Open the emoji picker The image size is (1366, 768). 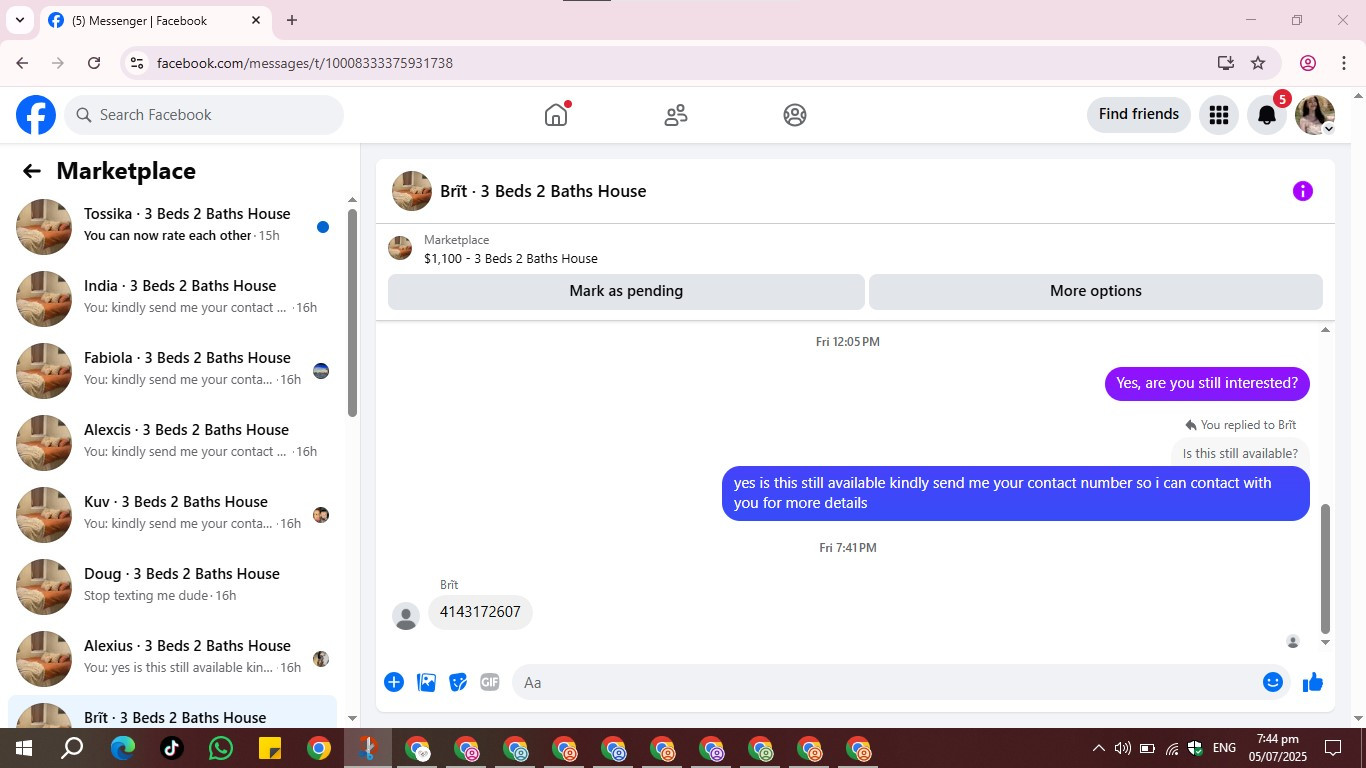tap(1273, 682)
